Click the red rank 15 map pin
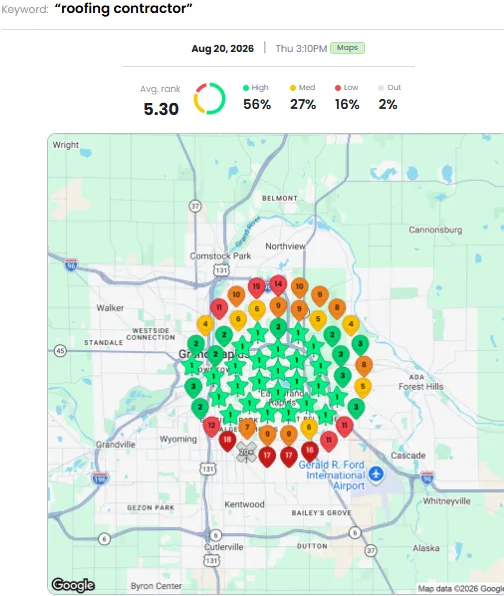The height and width of the screenshot is (596, 504). click(257, 288)
